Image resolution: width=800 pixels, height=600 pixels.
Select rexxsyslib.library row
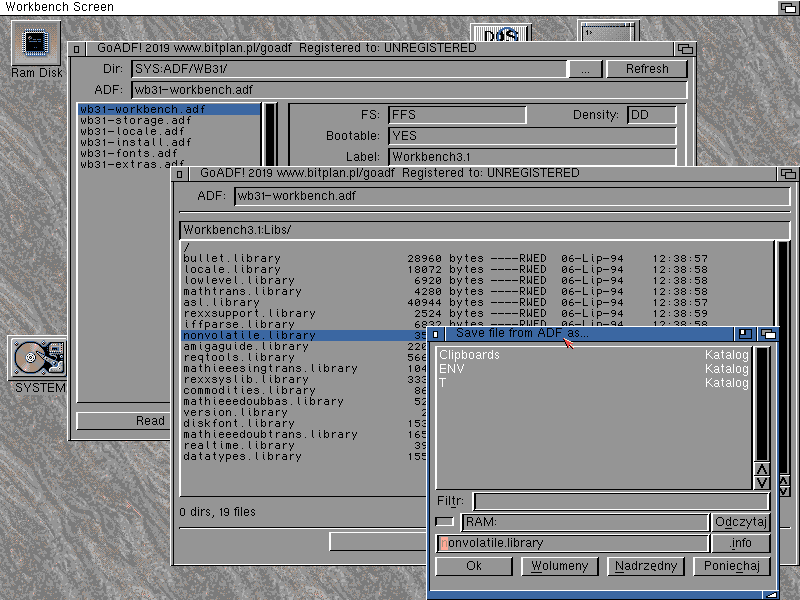pos(304,380)
